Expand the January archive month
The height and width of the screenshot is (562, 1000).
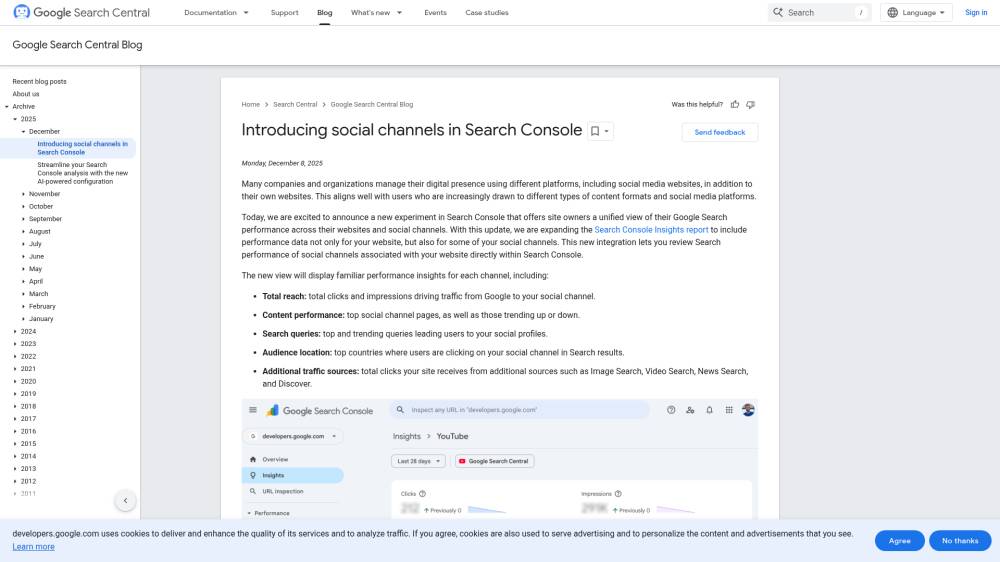(24, 319)
